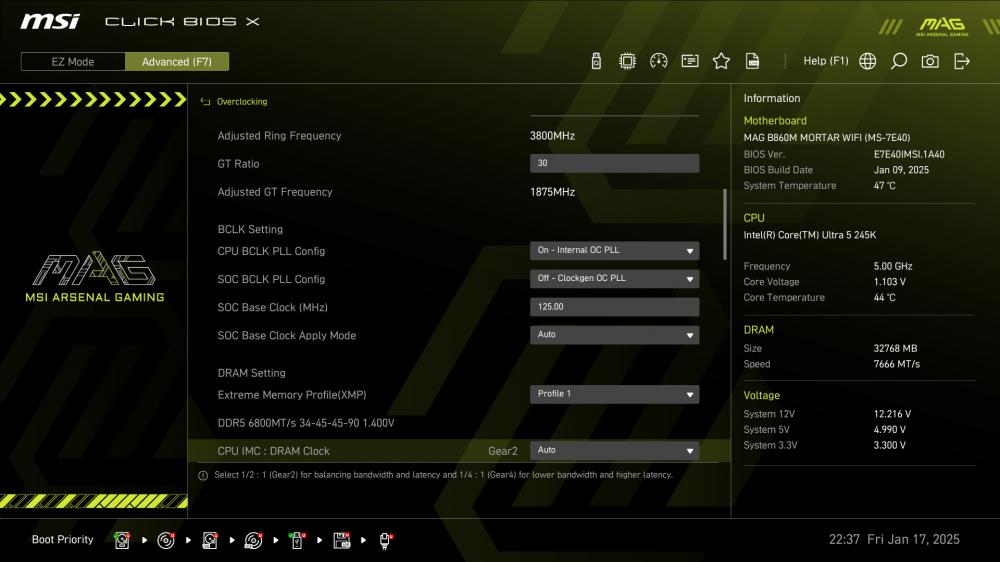Expand SOC Base Clock Apply Mode dropdown
The height and width of the screenshot is (562, 1000).
pyautogui.click(x=614, y=335)
